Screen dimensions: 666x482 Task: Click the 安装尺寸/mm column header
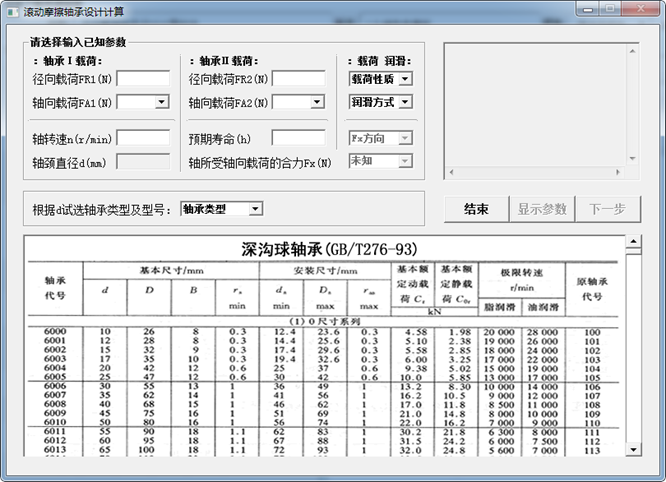(325, 271)
